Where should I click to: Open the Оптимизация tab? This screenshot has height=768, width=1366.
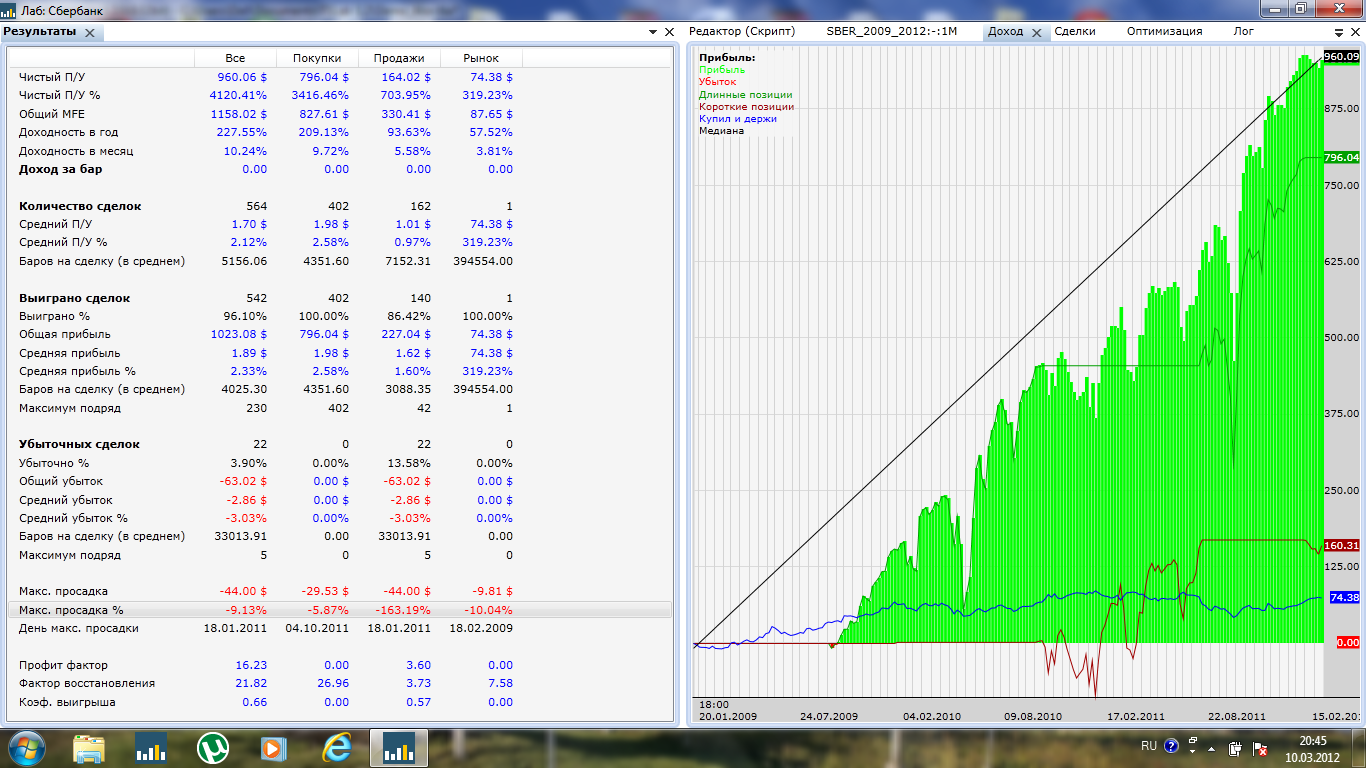tap(1164, 31)
